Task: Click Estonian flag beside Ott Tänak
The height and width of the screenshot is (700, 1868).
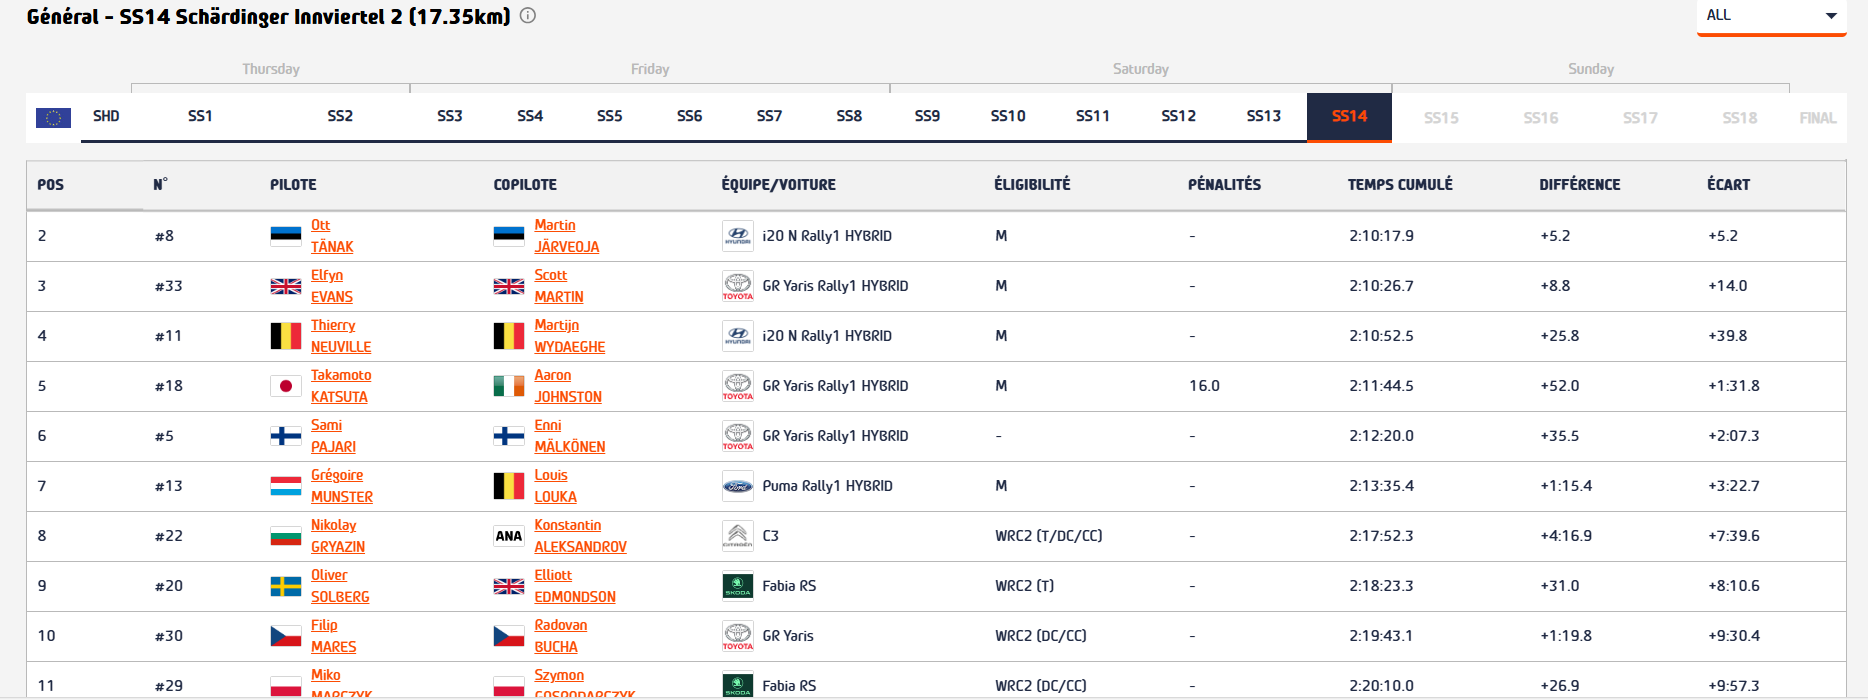Action: pos(286,236)
